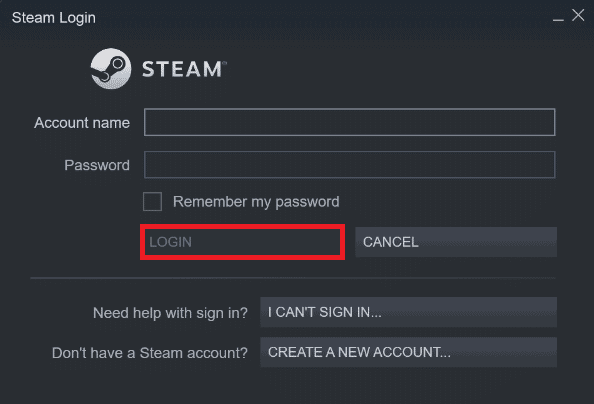Click the STEAM wordmark beside the logo
Viewport: 594px width, 404px height.
(182, 69)
